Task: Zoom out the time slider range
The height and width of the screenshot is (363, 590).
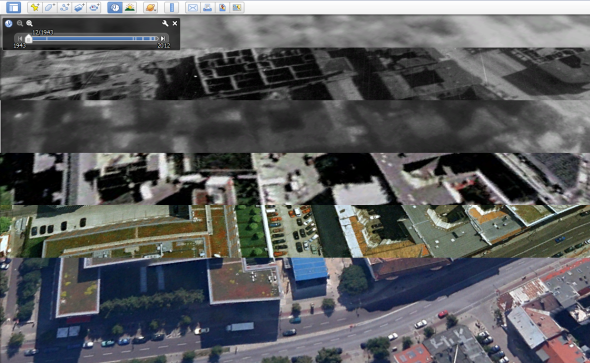Action: coord(20,23)
